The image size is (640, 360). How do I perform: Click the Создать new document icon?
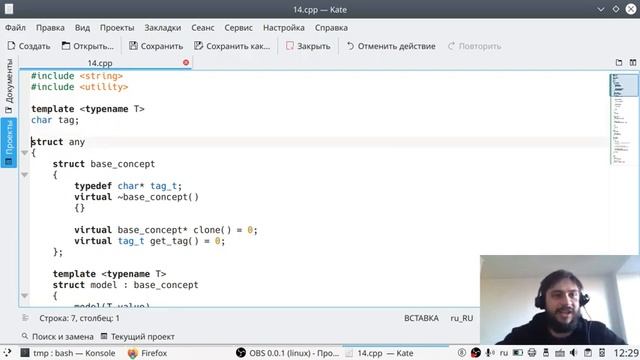tap(11, 46)
